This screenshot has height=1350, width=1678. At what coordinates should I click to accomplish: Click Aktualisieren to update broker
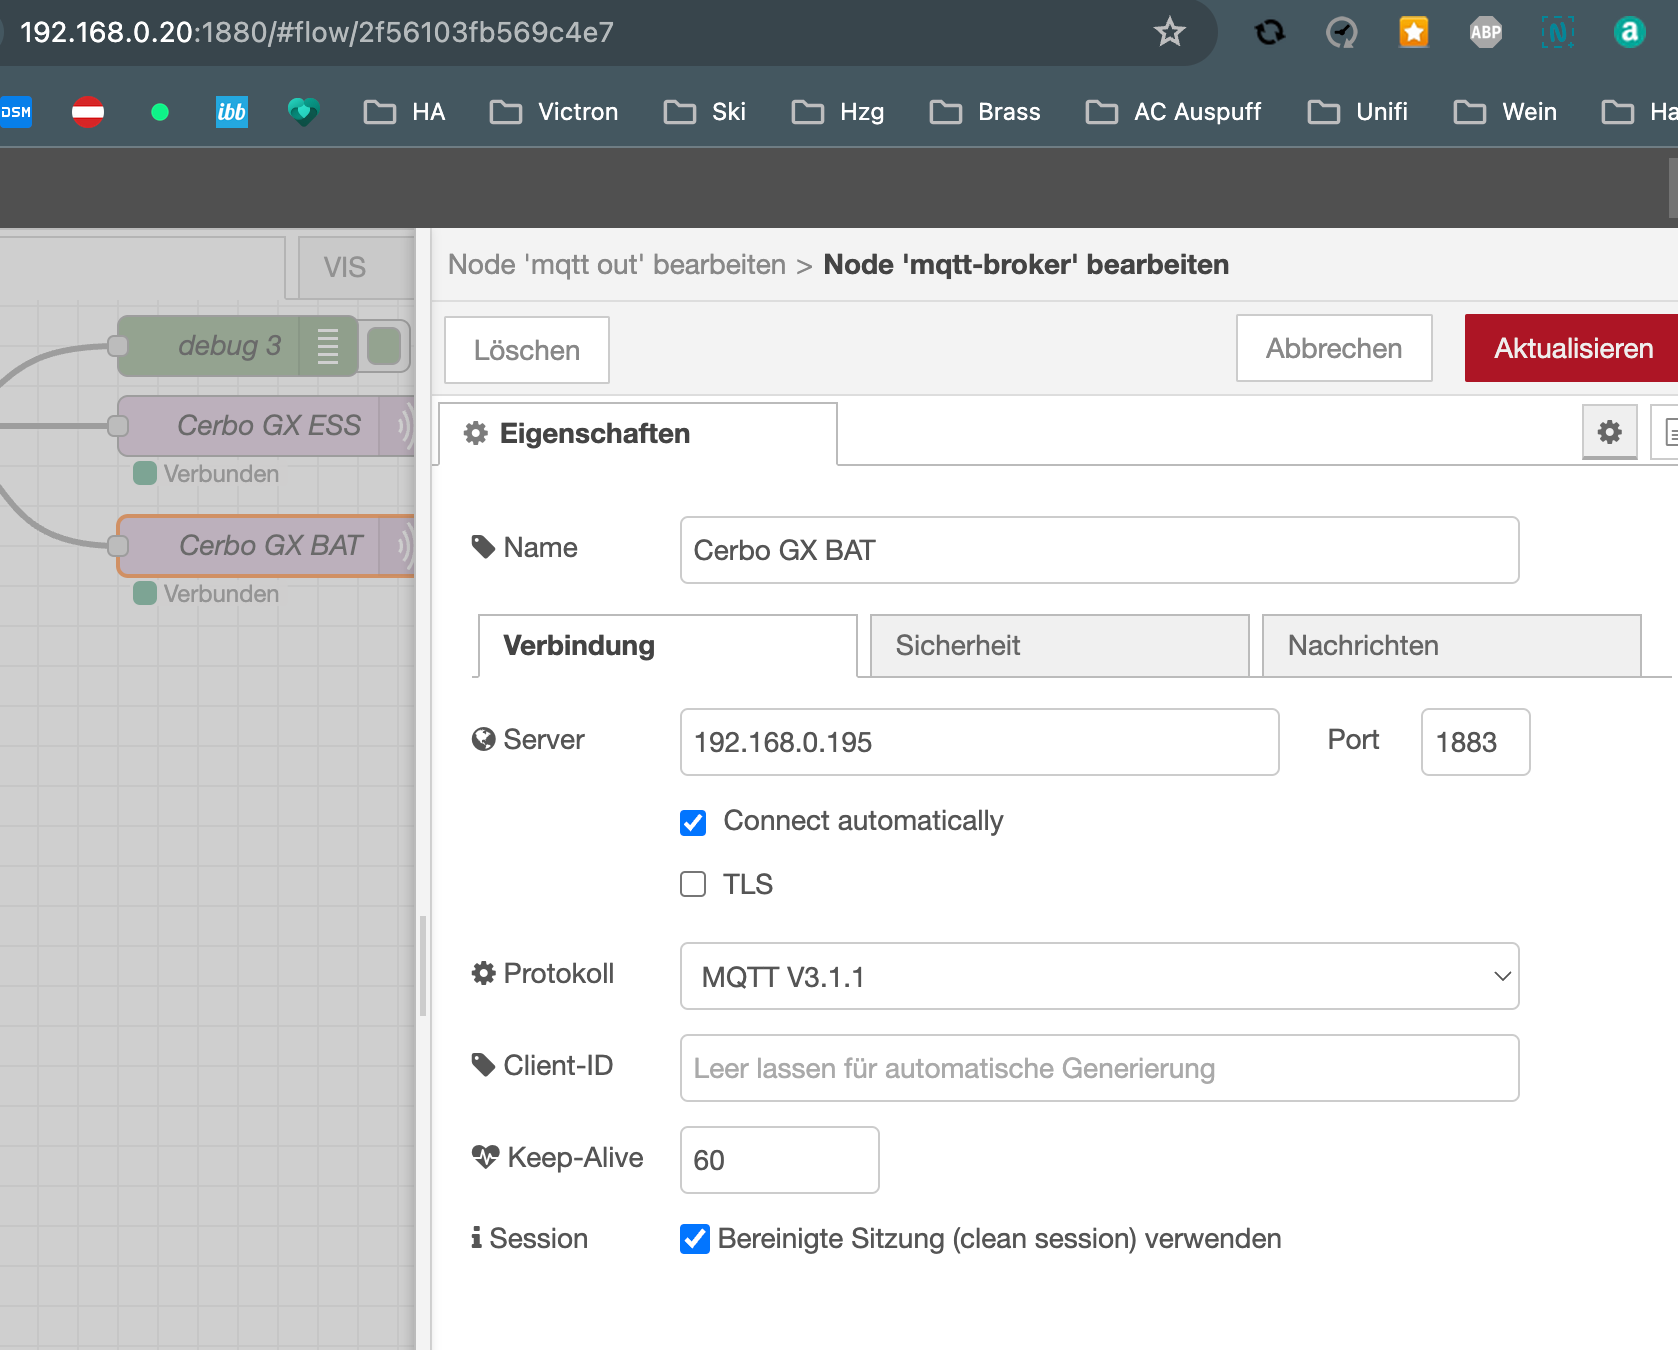point(1572,348)
